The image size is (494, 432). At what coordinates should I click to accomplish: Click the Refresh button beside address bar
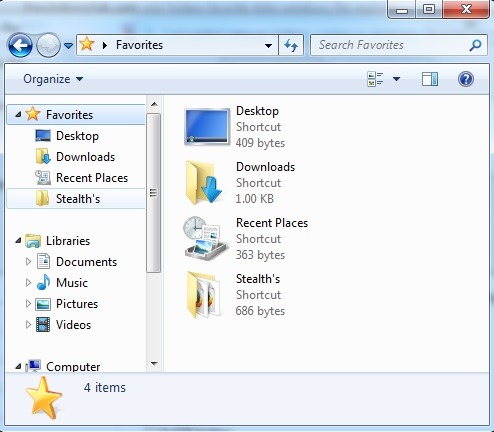click(291, 45)
